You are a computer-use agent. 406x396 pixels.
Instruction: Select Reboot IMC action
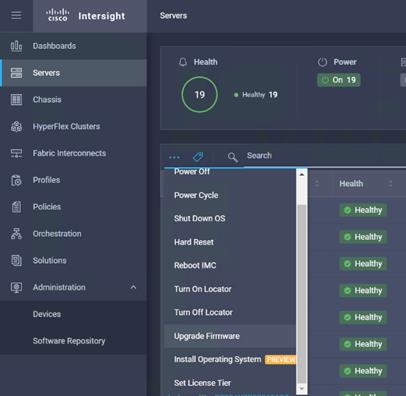230,265
